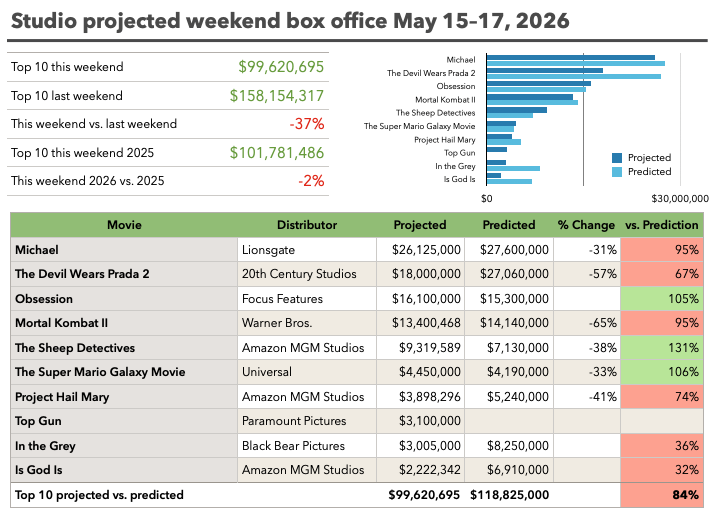The height and width of the screenshot is (520, 720).
Task: Click the Michael label in the chart
Action: pos(461,60)
